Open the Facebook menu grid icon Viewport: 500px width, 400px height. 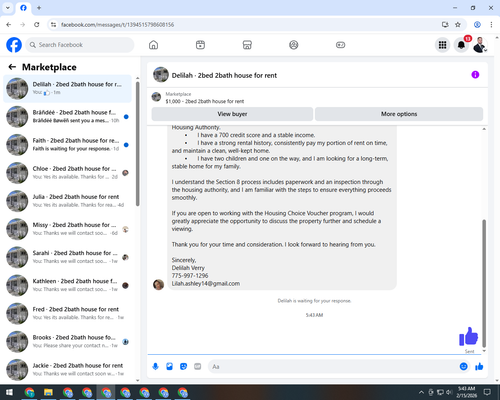442,45
